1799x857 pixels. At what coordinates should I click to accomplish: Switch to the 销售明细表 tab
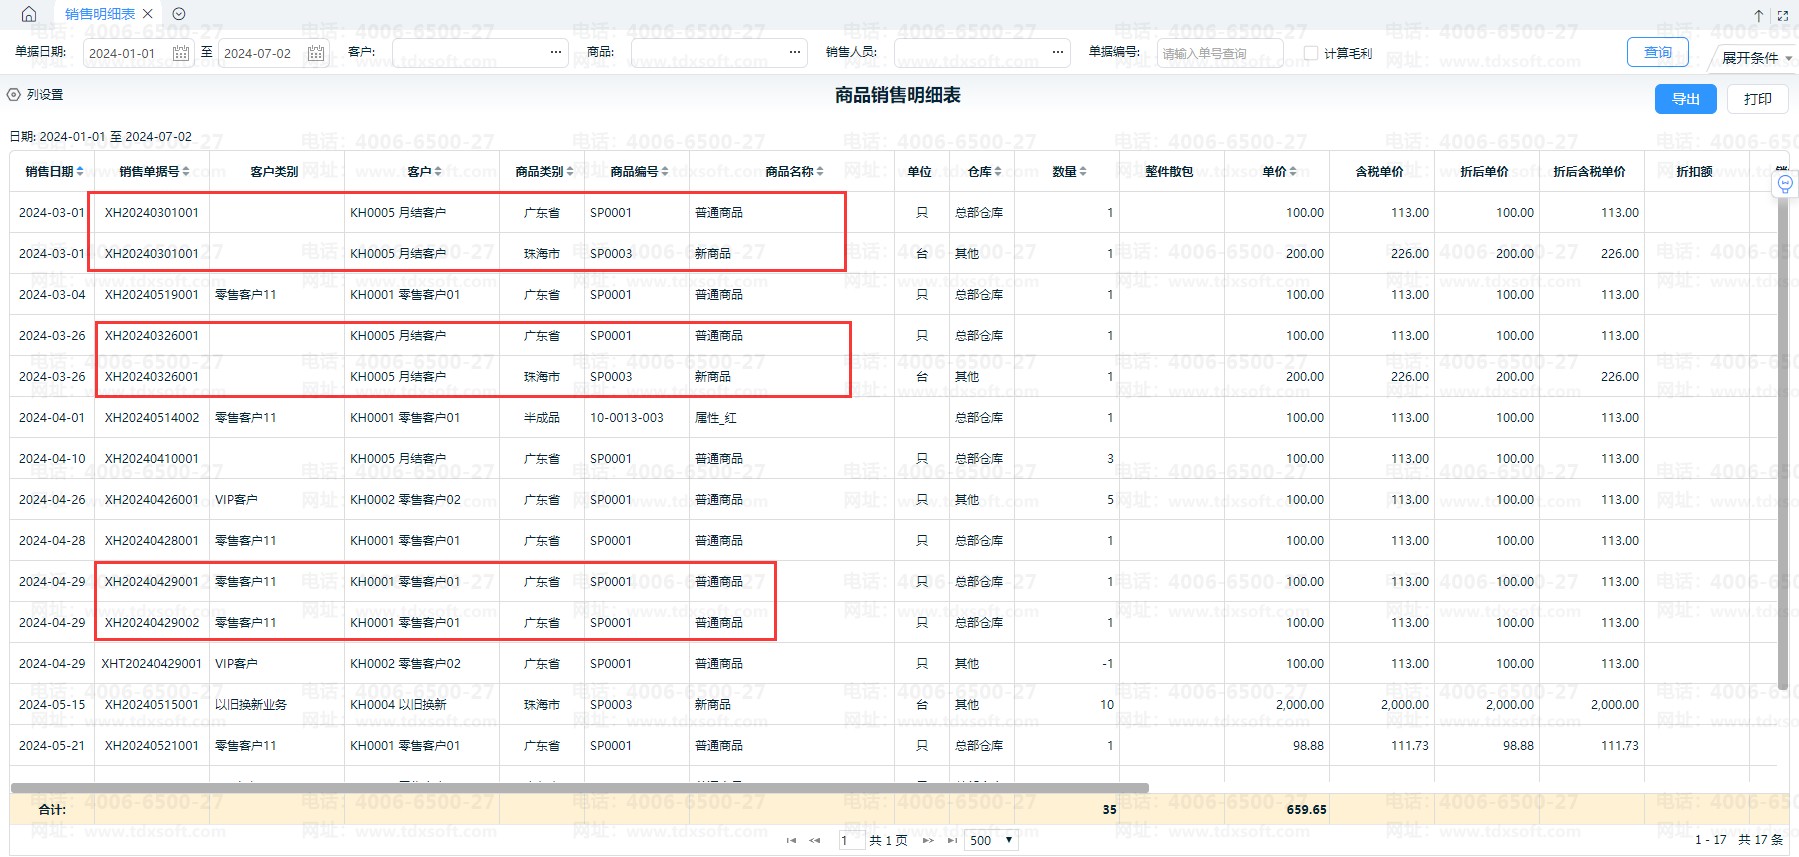click(99, 14)
